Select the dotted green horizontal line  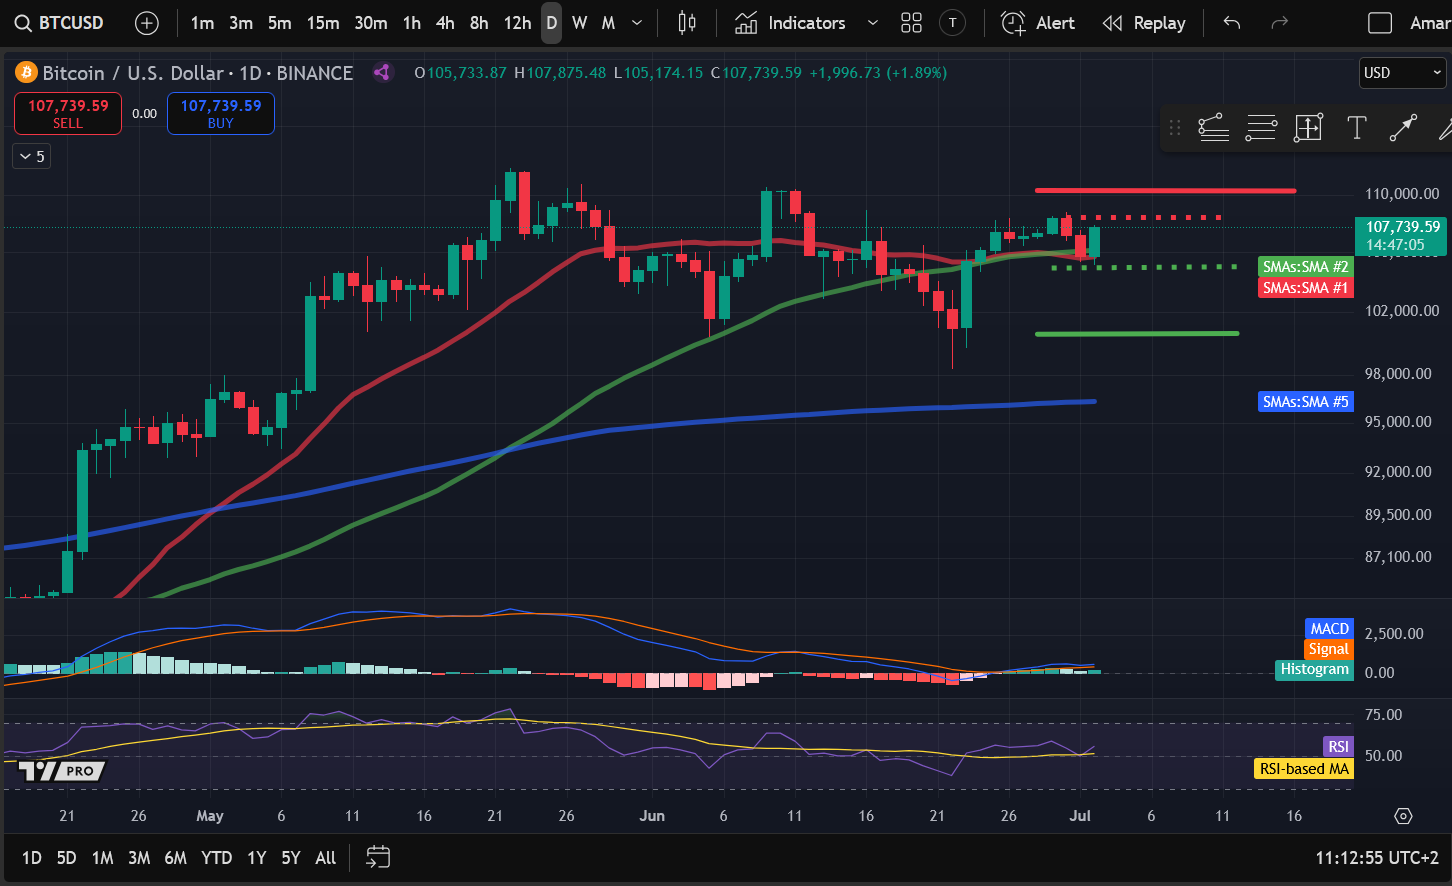point(1145,267)
